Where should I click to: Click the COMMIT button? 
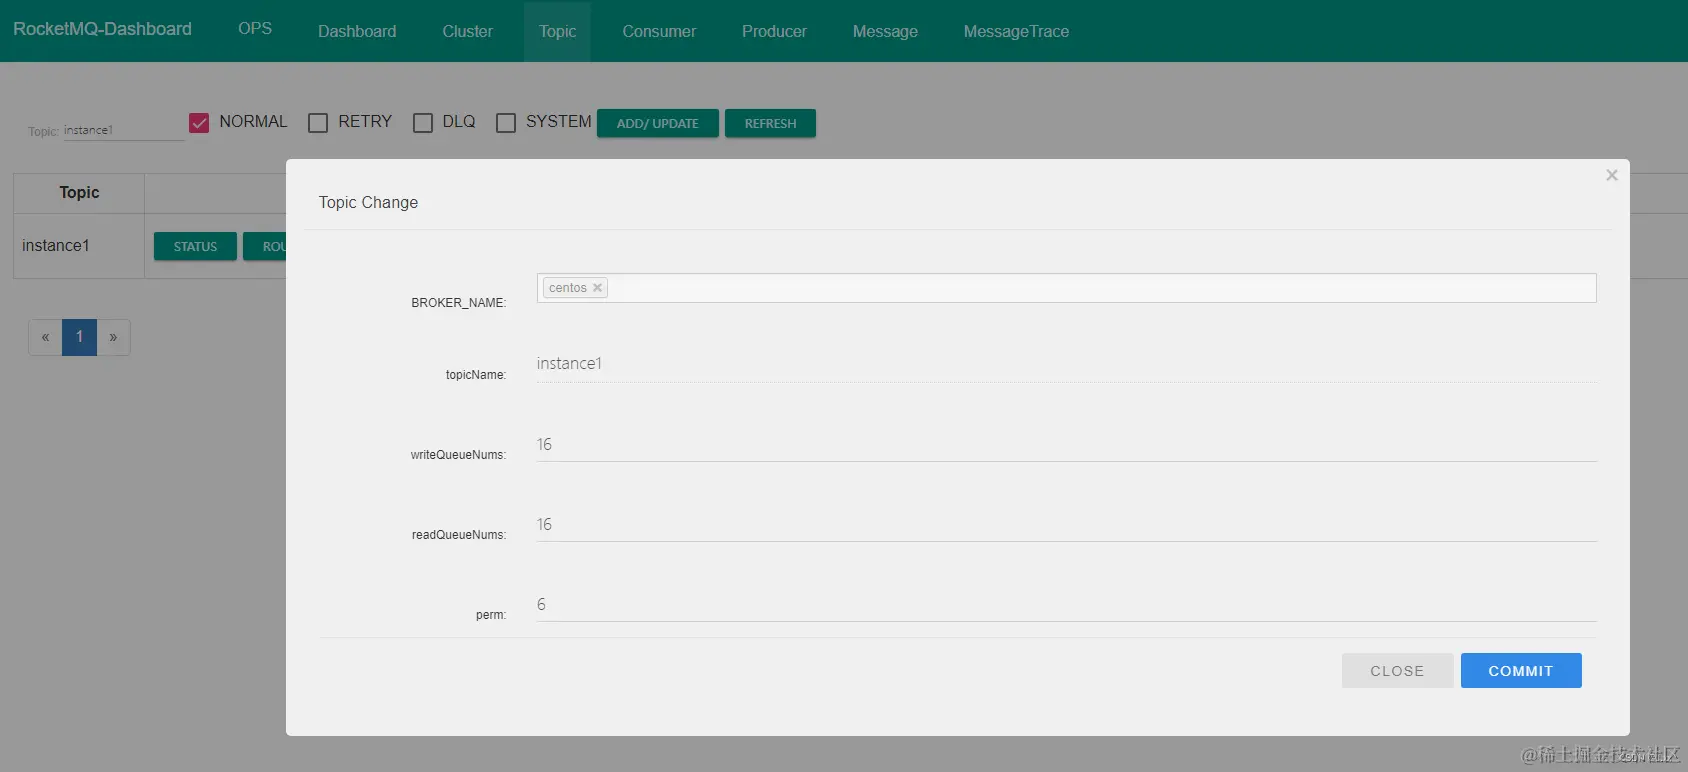pyautogui.click(x=1521, y=671)
